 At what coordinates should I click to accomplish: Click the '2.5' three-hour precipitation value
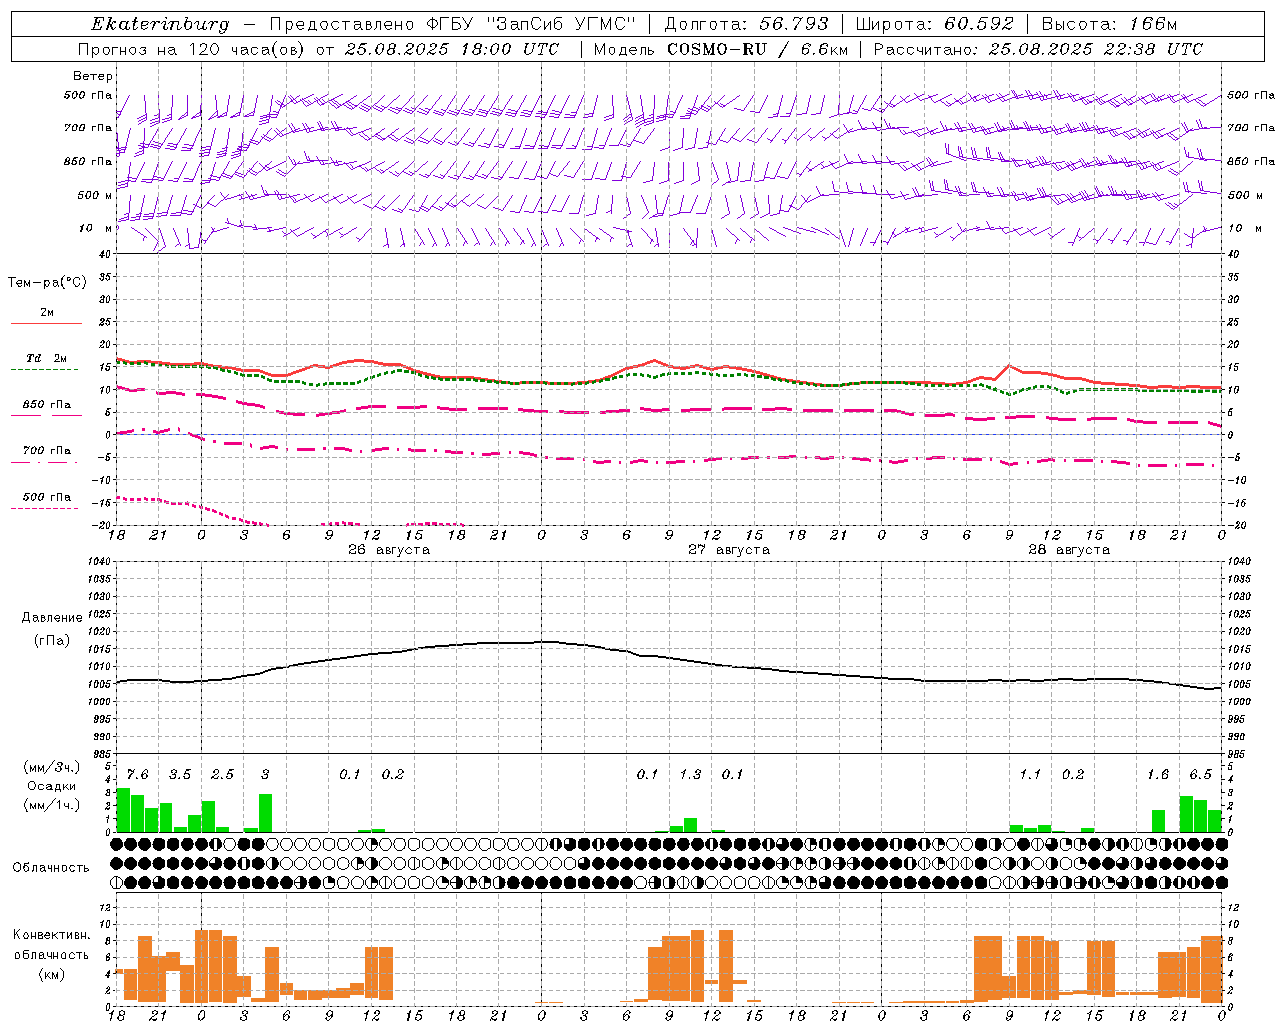(222, 775)
